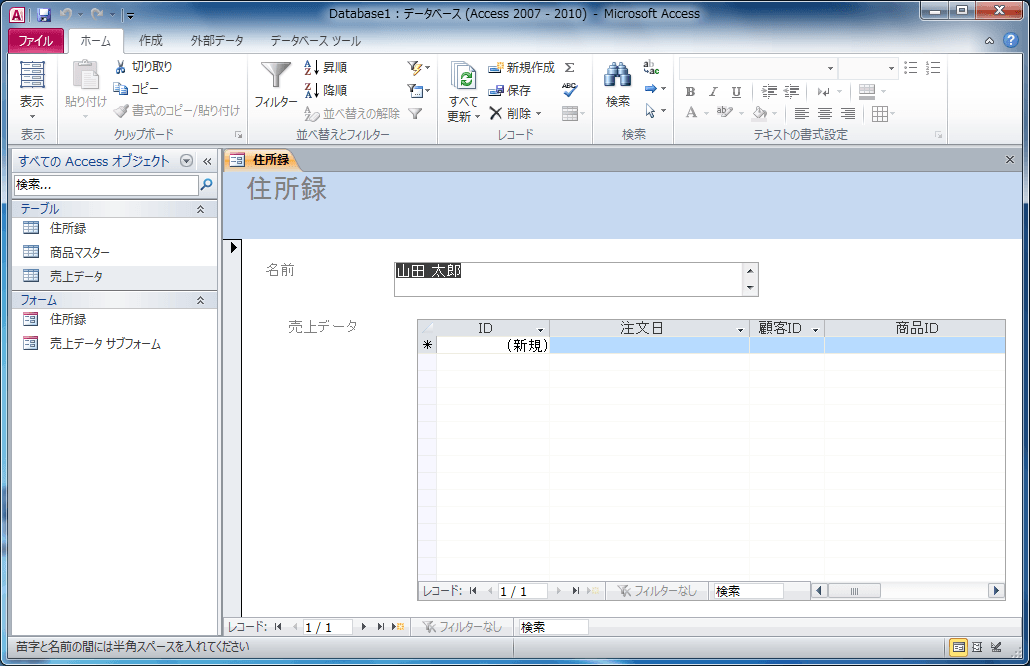Toggle Italic formatting
The image size is (1030, 666).
click(713, 91)
